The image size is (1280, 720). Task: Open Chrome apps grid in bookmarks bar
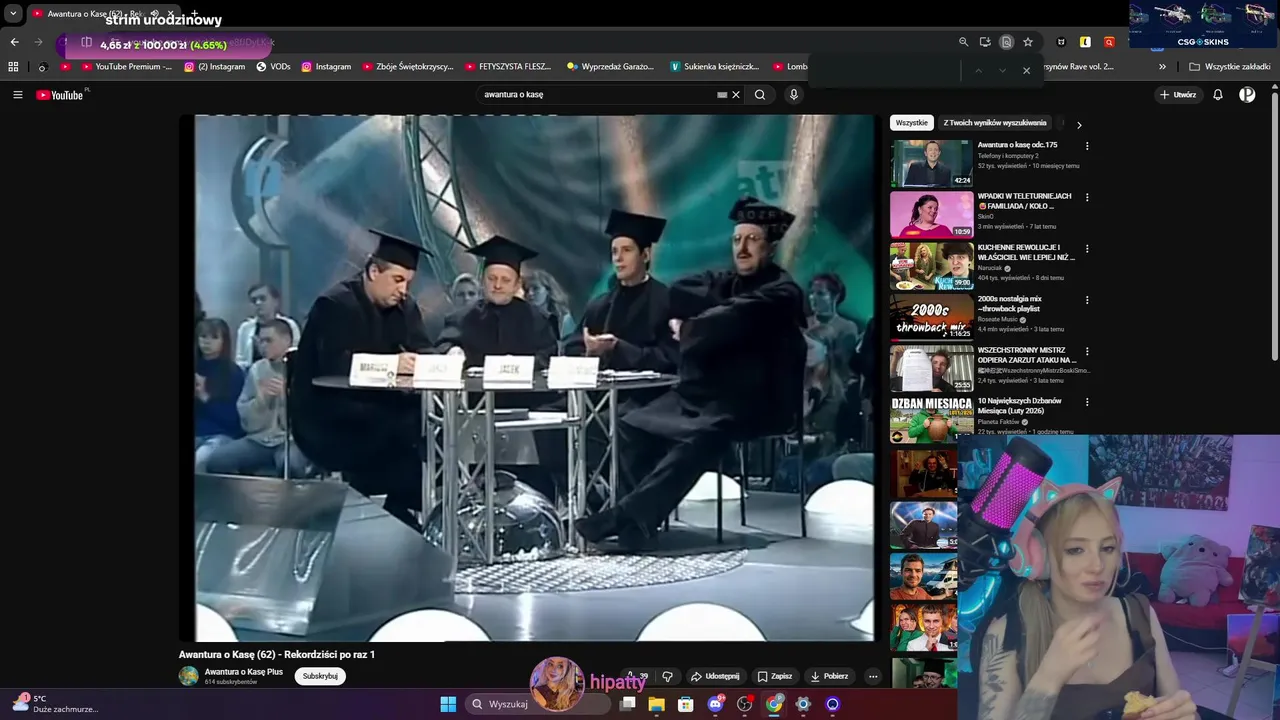[x=13, y=67]
